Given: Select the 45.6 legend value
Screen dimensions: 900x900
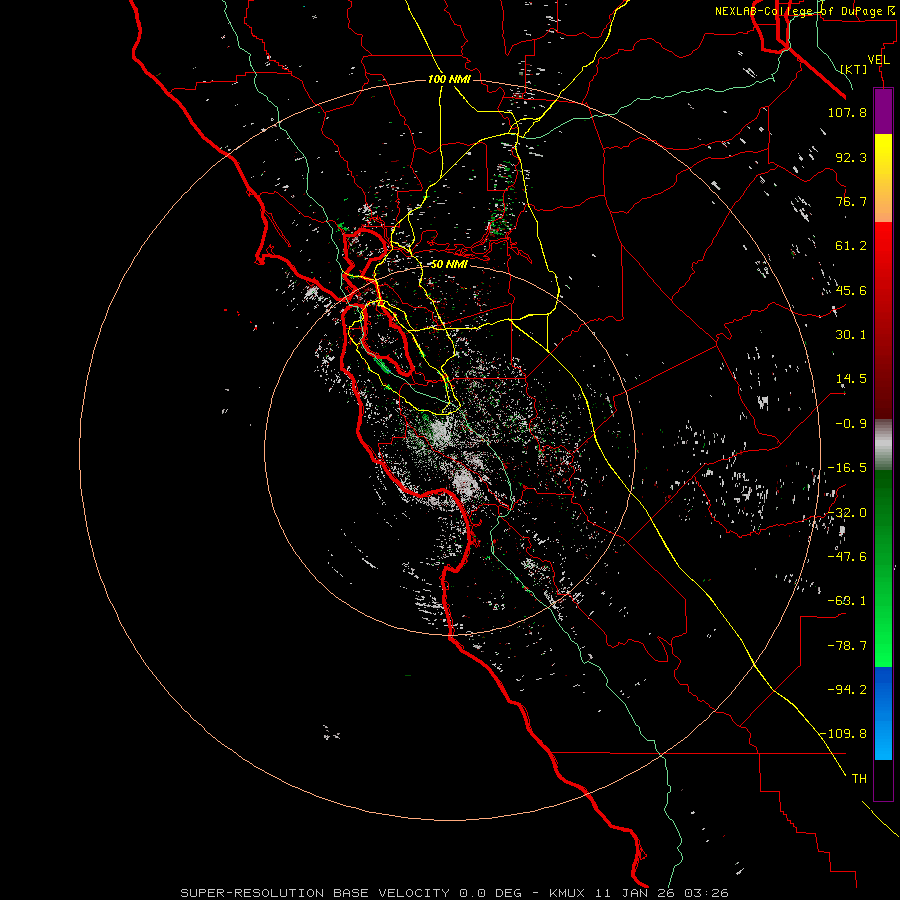Looking at the screenshot, I should (851, 290).
